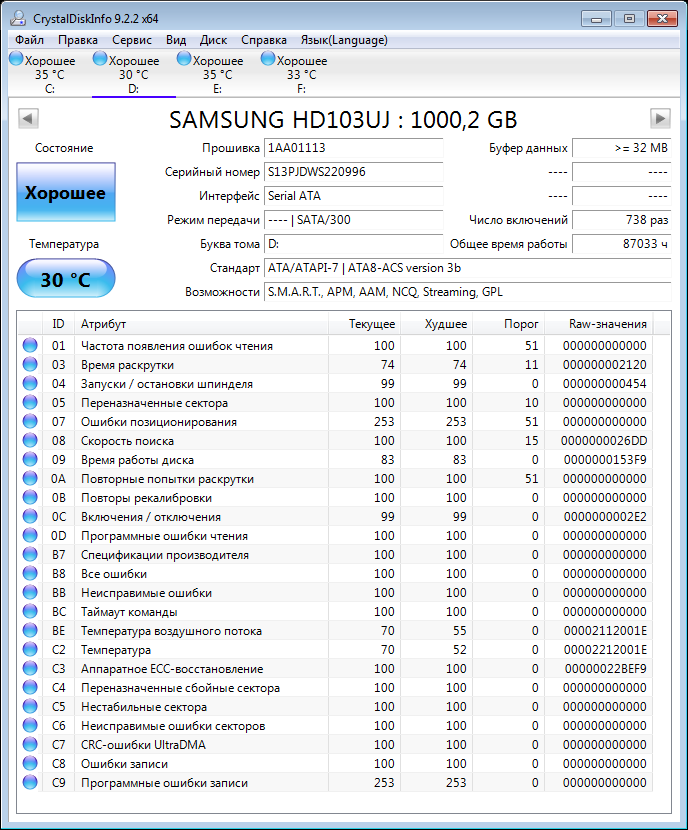The image size is (688, 830).
Task: Switch to disk F: tab at 33 °C
Action: tap(302, 74)
